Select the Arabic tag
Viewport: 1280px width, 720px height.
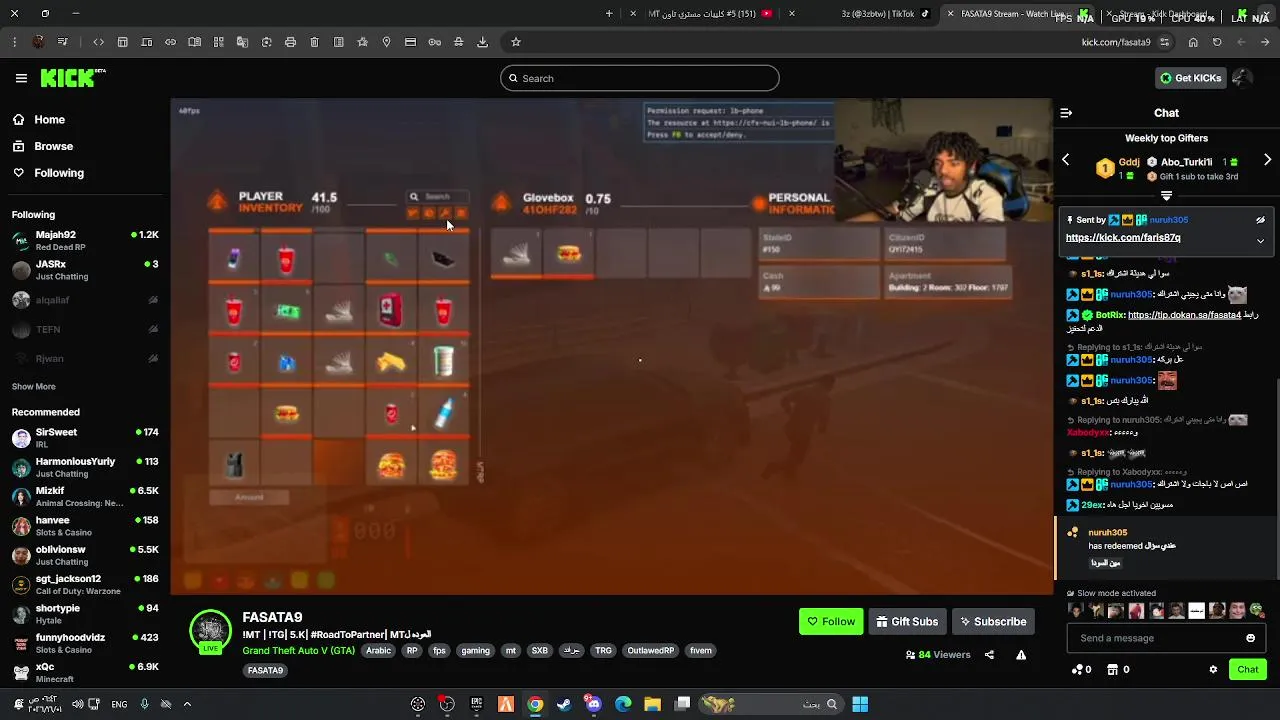379,650
